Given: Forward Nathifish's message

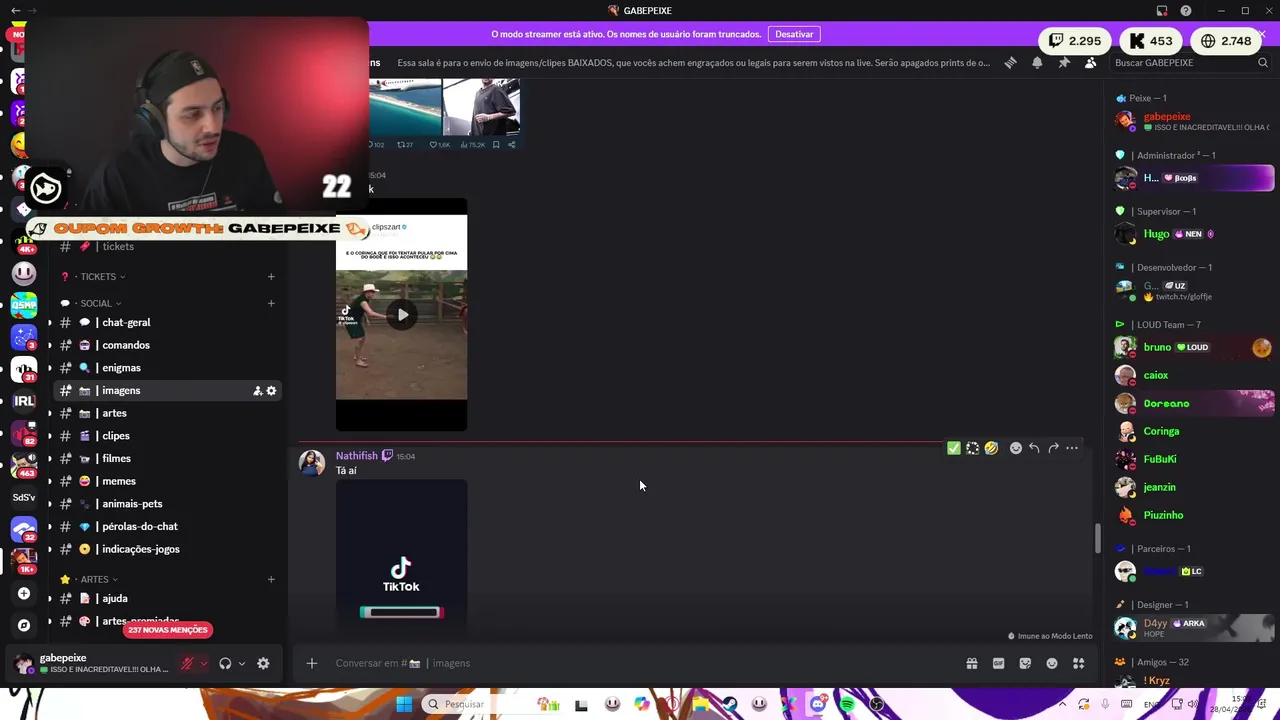Looking at the screenshot, I should (x=1053, y=448).
